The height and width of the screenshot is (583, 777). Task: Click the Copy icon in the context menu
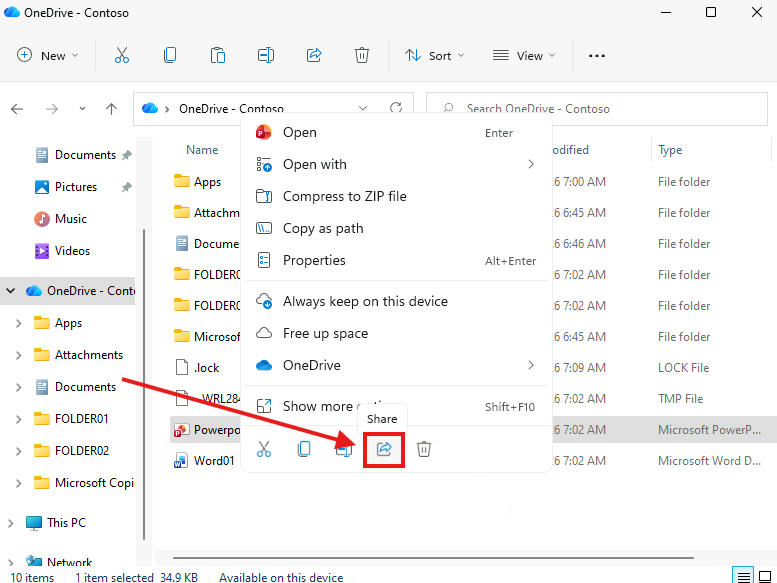(304, 449)
